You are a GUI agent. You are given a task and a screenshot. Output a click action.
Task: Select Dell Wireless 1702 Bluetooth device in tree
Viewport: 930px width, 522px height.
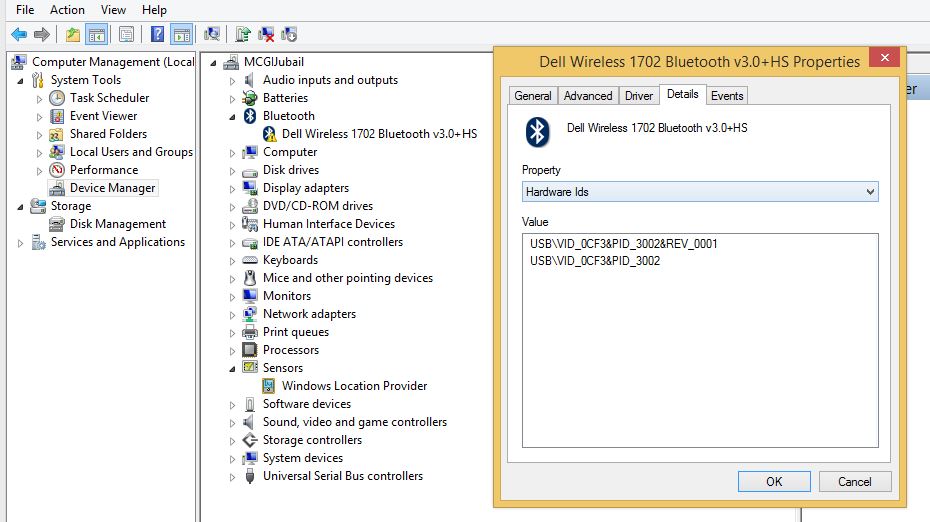click(x=379, y=134)
